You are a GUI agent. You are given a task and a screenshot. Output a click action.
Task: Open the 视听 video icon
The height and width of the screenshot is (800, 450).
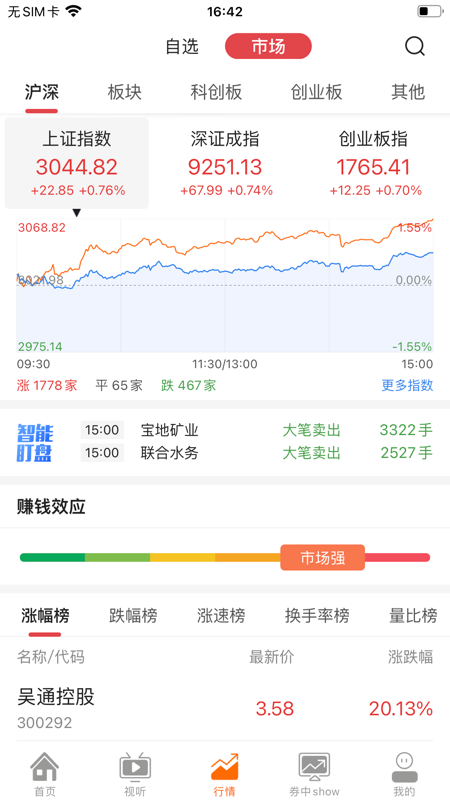(135, 766)
